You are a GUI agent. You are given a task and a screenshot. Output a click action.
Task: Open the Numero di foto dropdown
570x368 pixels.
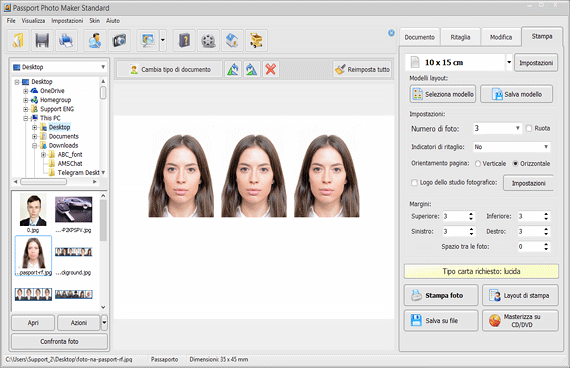[497, 128]
